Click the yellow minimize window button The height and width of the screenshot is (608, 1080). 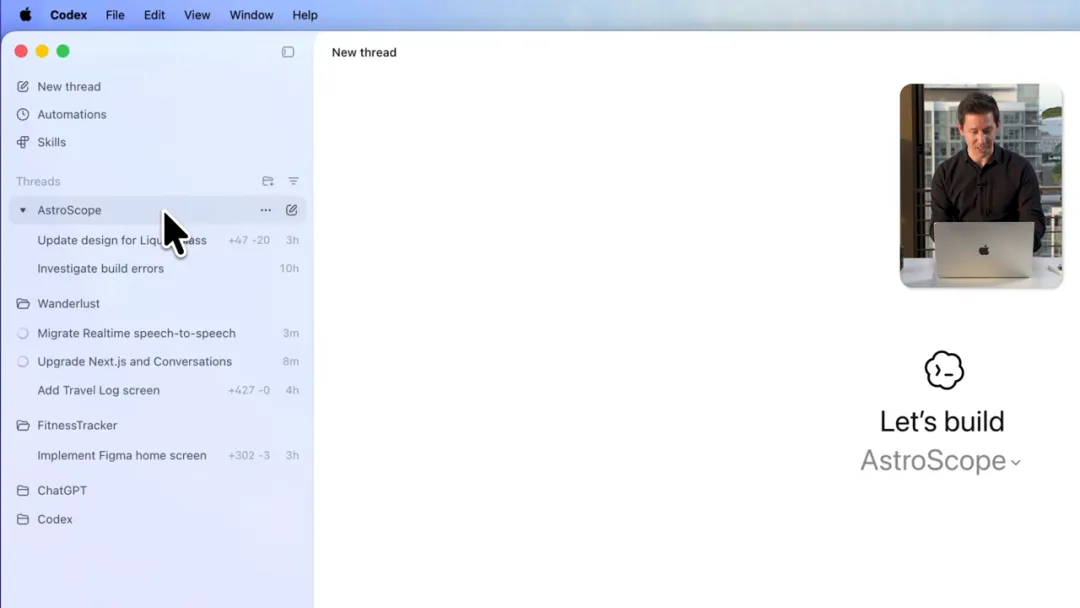click(42, 51)
